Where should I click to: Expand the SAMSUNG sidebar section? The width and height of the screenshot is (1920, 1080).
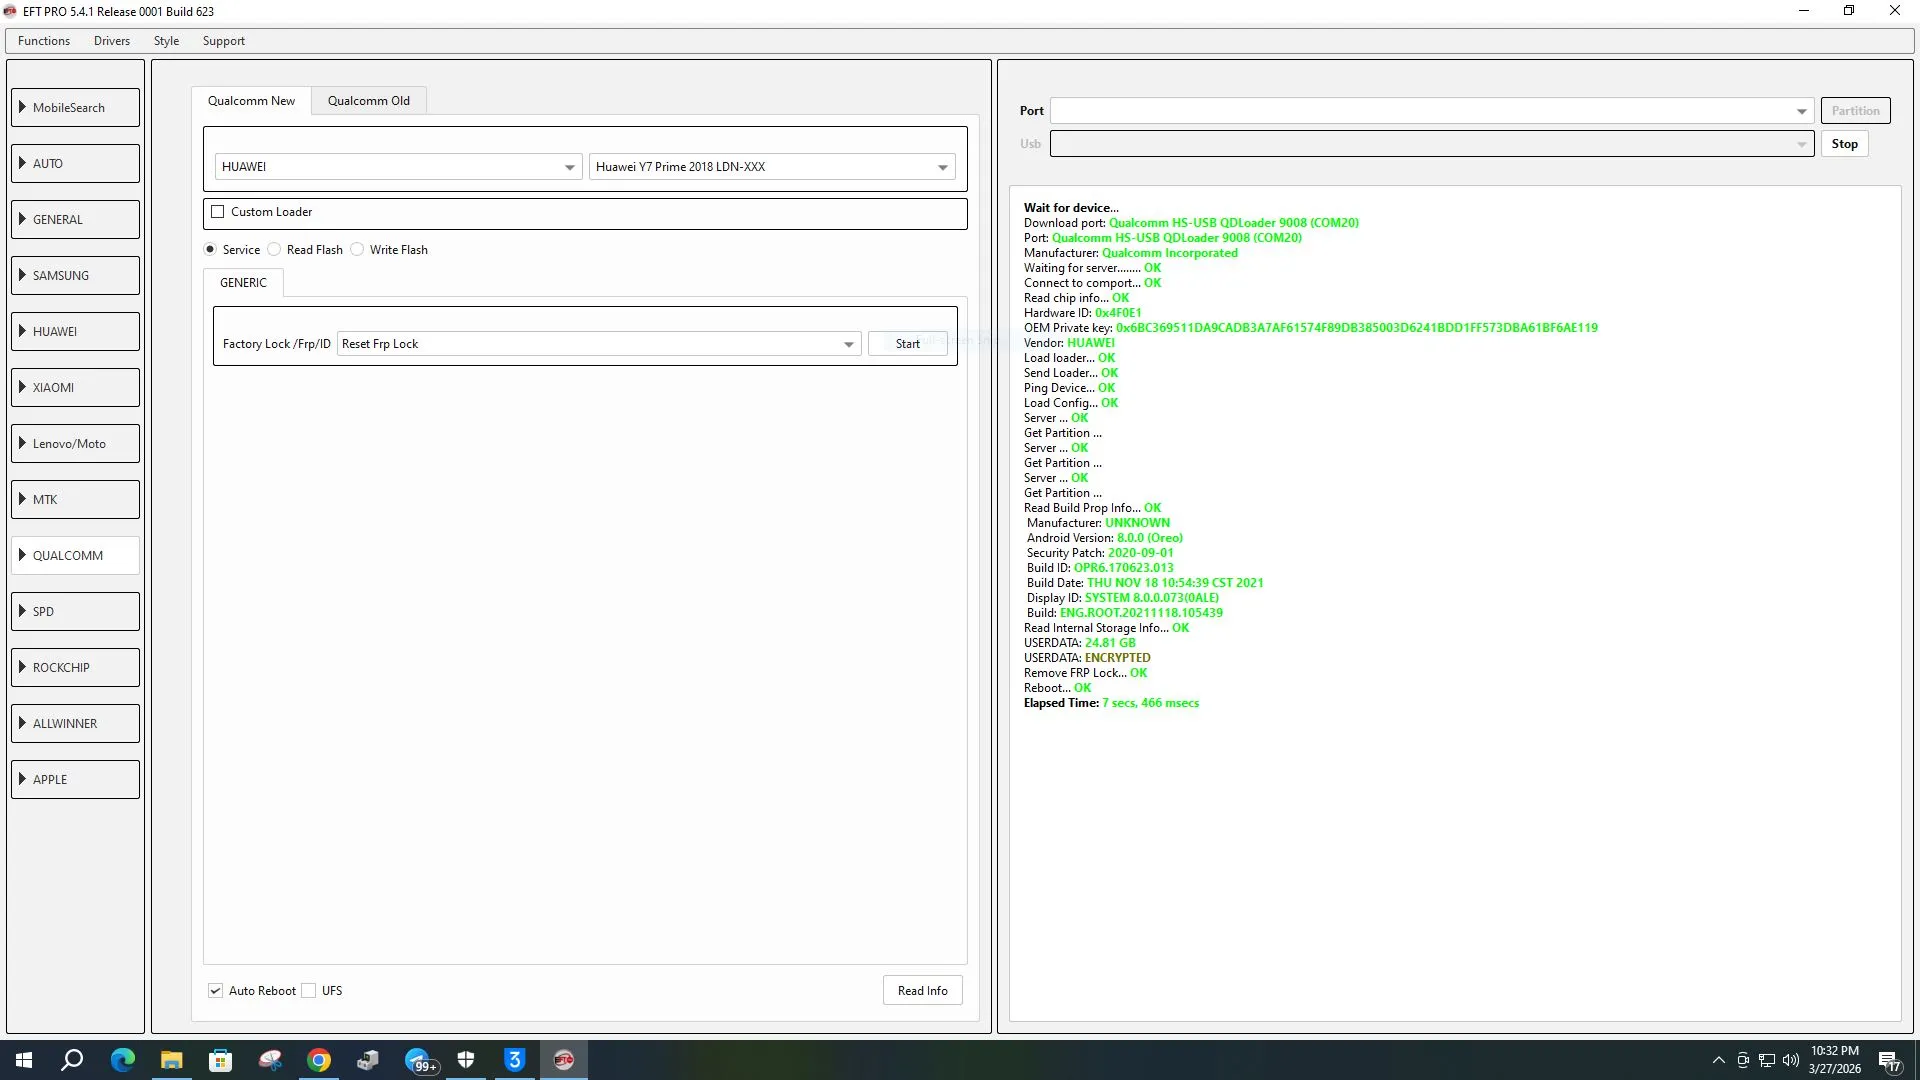pos(75,276)
